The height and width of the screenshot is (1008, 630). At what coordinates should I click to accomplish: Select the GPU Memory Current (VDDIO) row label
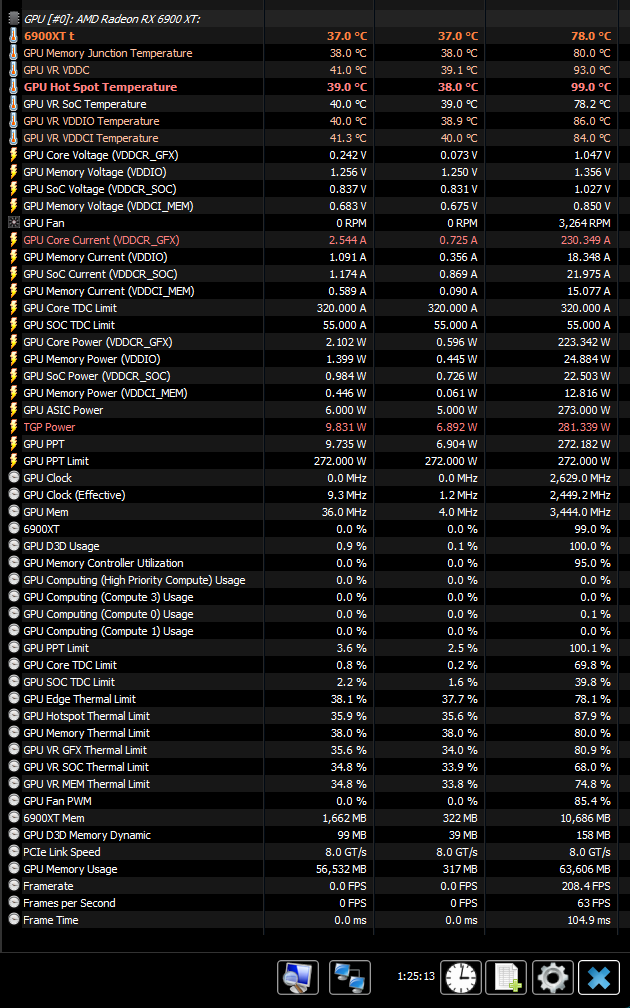95,257
